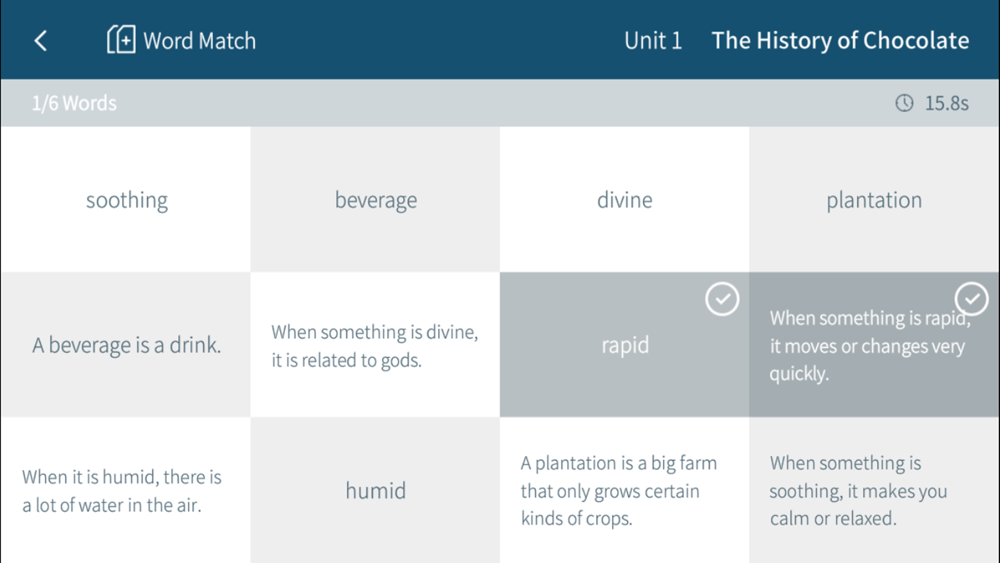Pick the 'related to gods' definition card
This screenshot has height=563, width=1000.
tap(375, 345)
